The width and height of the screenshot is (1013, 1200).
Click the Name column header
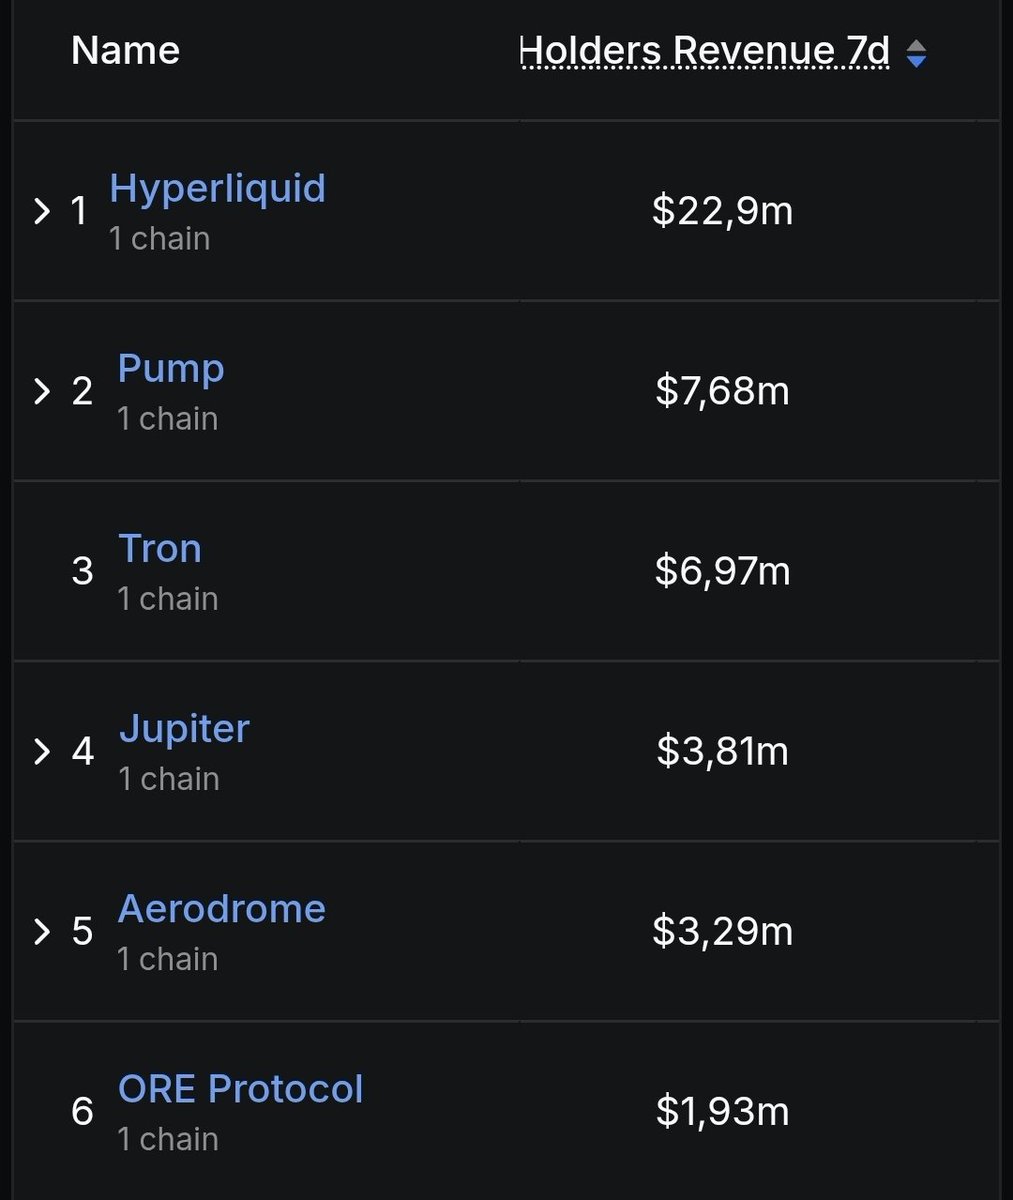(x=125, y=50)
